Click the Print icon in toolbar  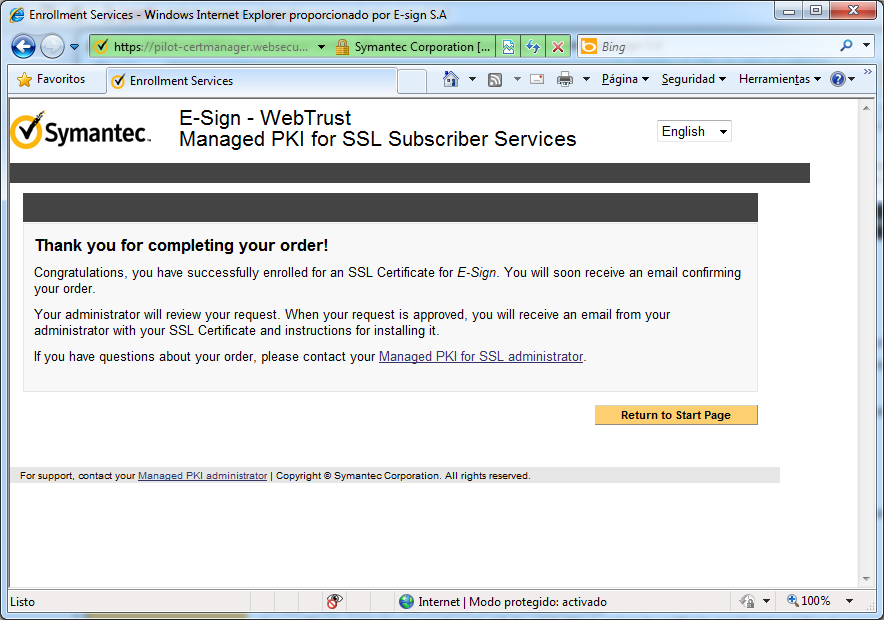565,79
